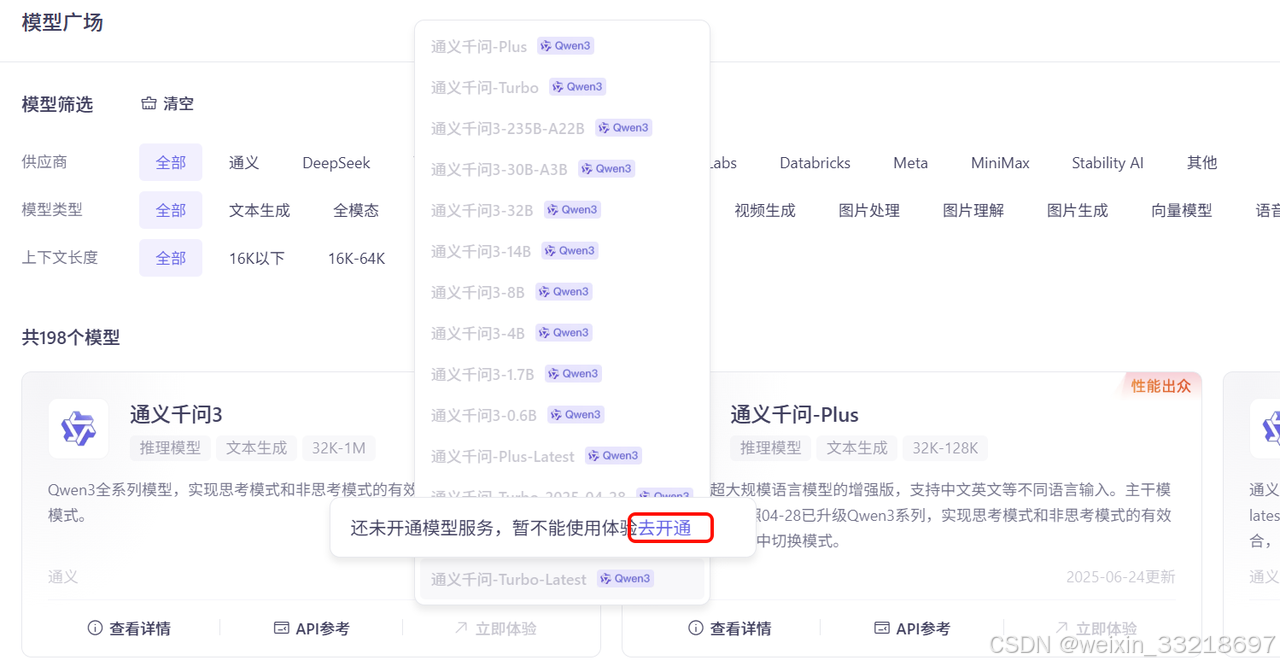Viewport: 1280px width, 666px height.
Task: Filter suppliers by Databricks
Action: [x=815, y=162]
